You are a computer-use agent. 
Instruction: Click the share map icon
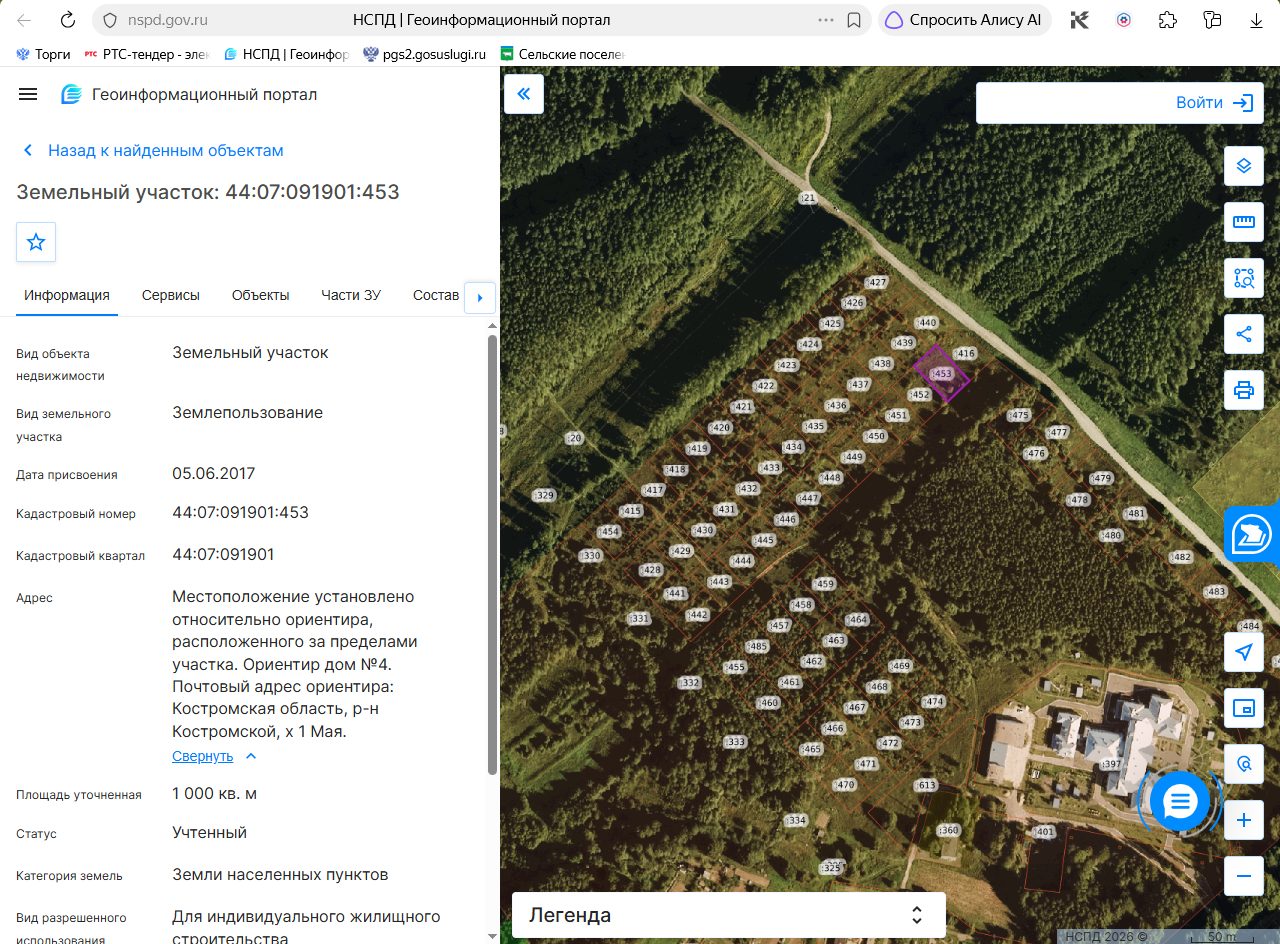[x=1244, y=334]
